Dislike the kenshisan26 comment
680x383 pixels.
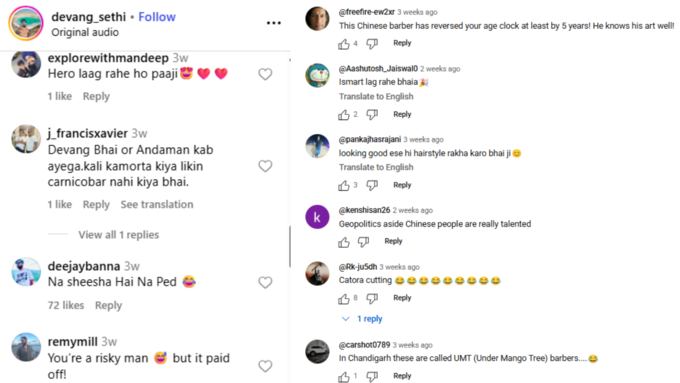(363, 242)
